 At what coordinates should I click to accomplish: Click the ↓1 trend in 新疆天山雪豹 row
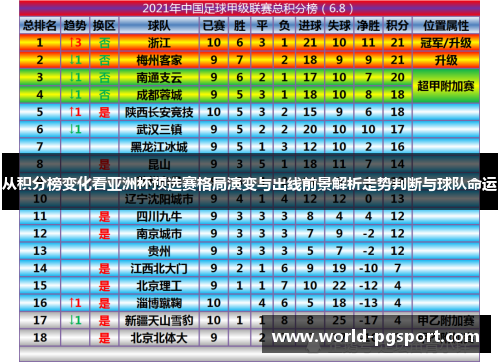(x=75, y=320)
